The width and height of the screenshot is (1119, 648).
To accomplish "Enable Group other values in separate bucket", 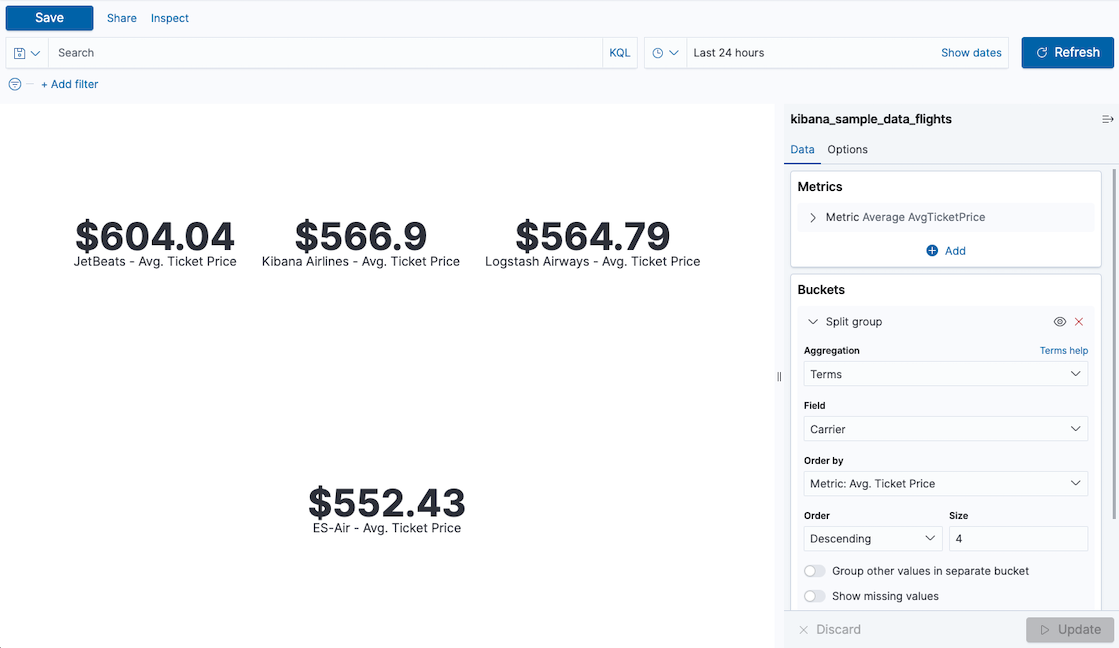I will [815, 571].
